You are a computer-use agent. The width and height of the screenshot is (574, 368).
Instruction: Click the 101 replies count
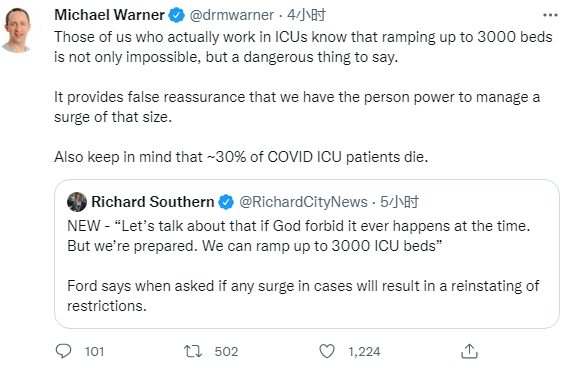(x=94, y=352)
